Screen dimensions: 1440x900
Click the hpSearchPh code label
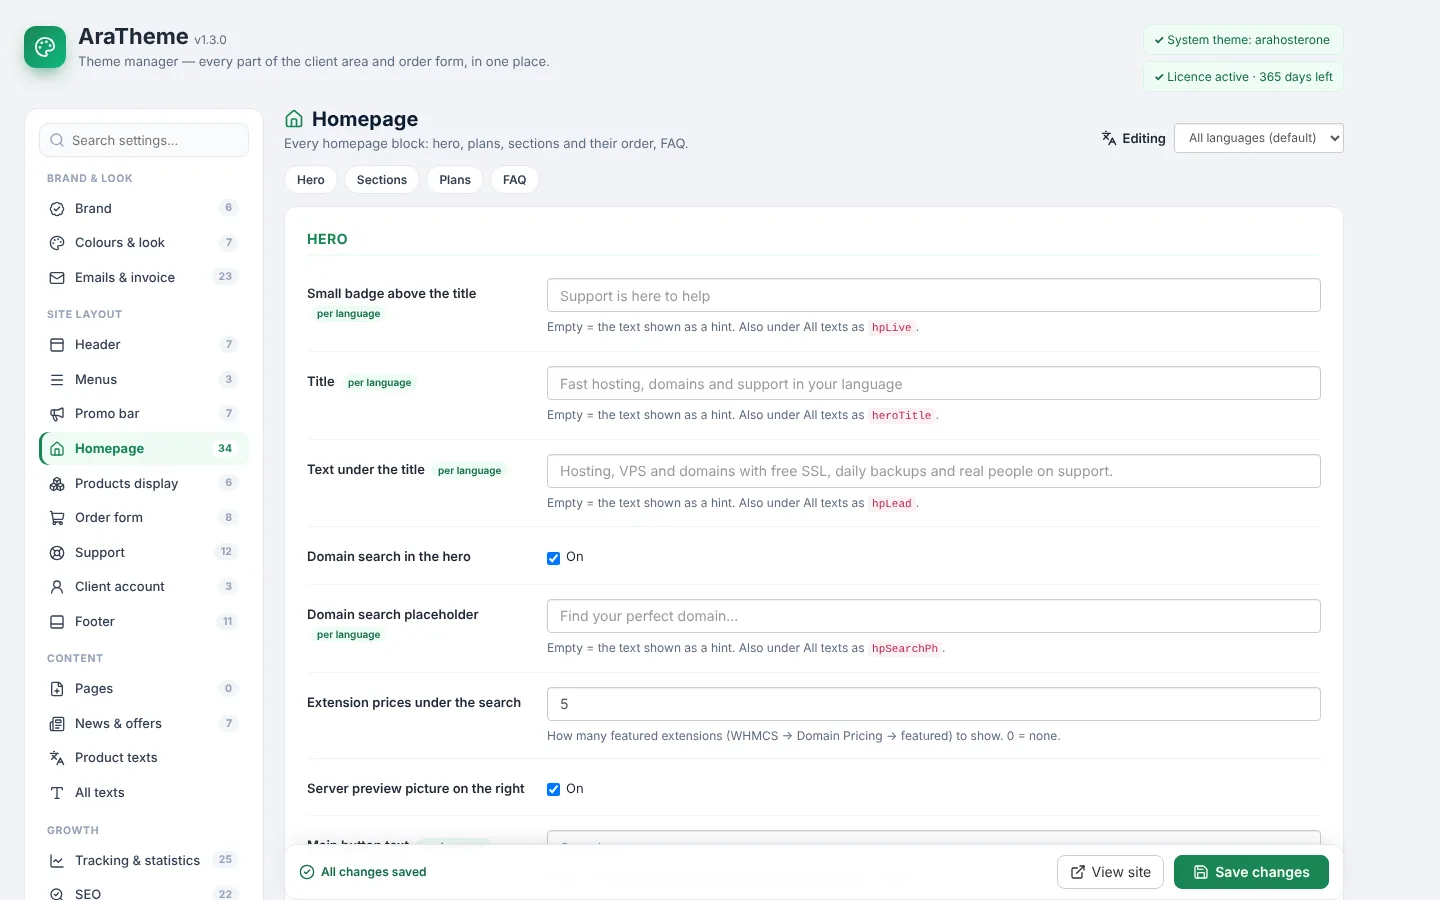905,649
